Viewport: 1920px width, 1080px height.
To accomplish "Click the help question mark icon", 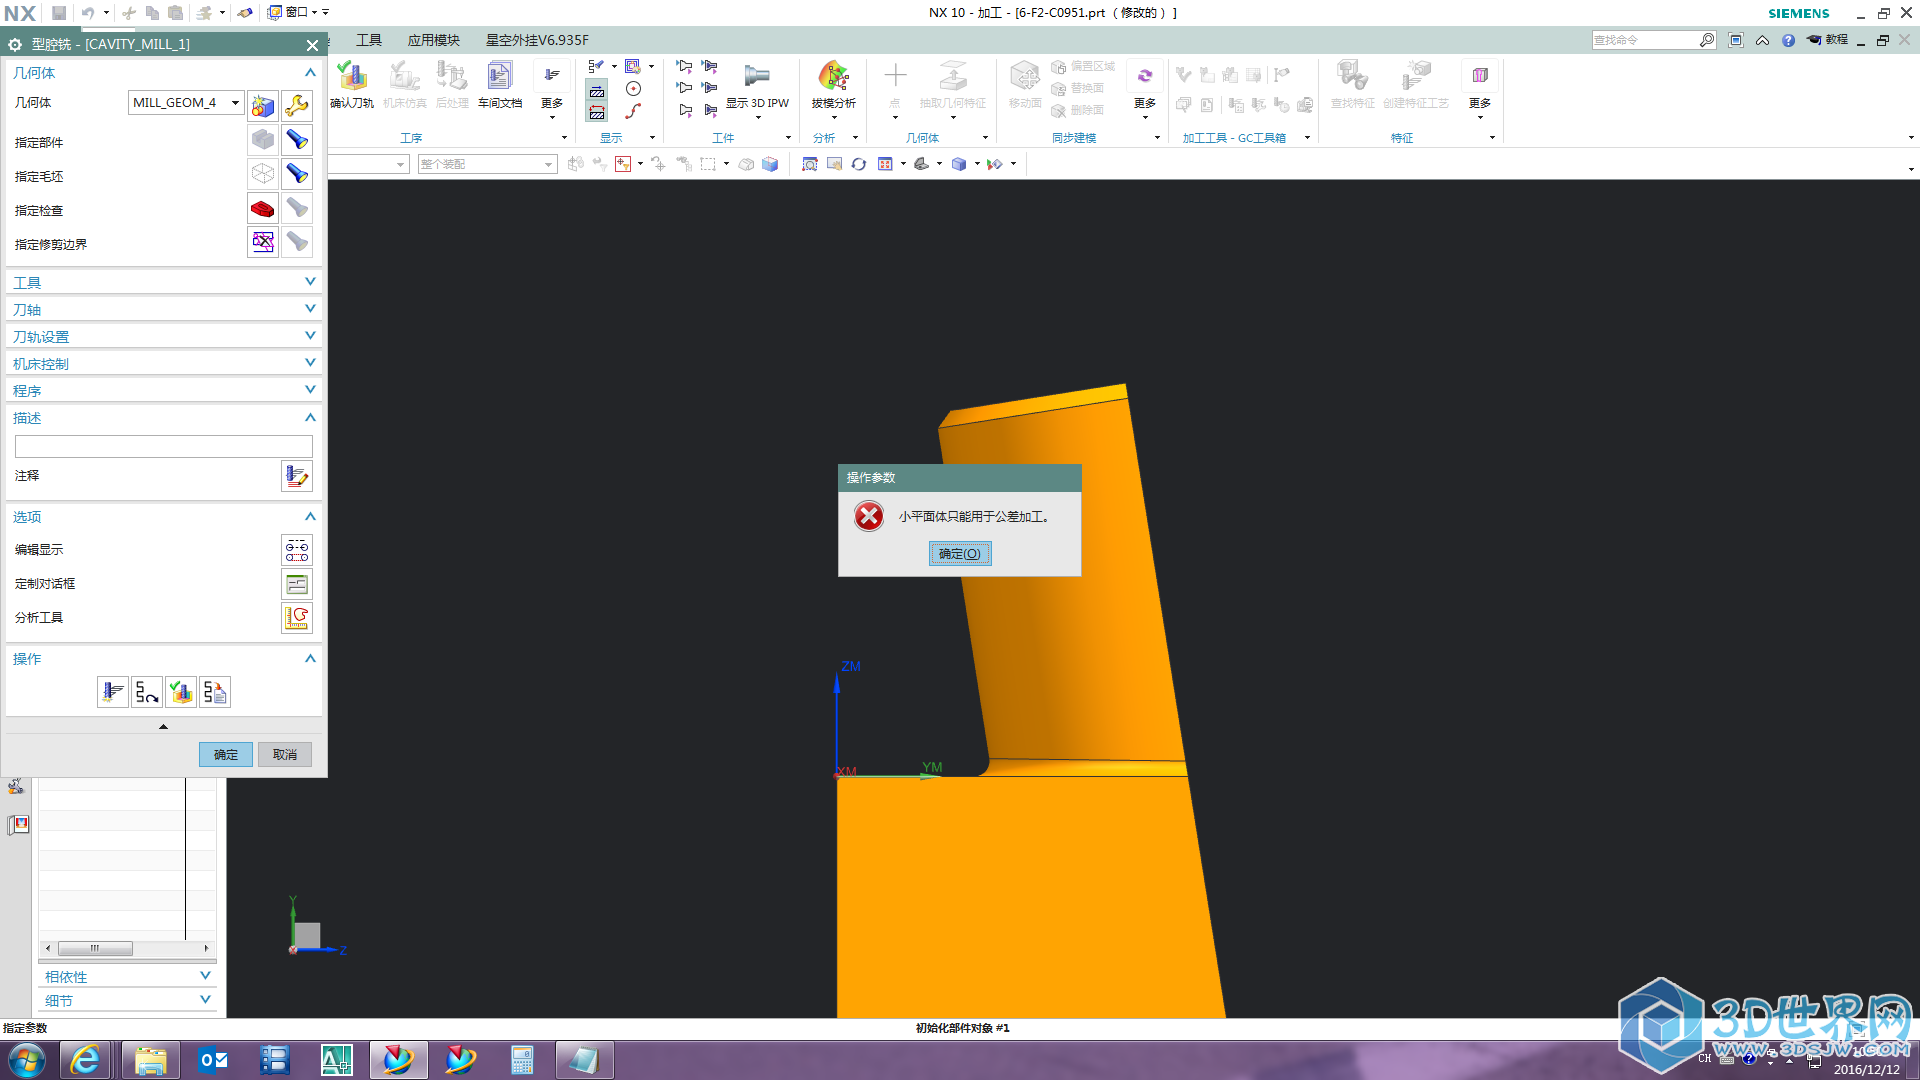I will [1788, 40].
